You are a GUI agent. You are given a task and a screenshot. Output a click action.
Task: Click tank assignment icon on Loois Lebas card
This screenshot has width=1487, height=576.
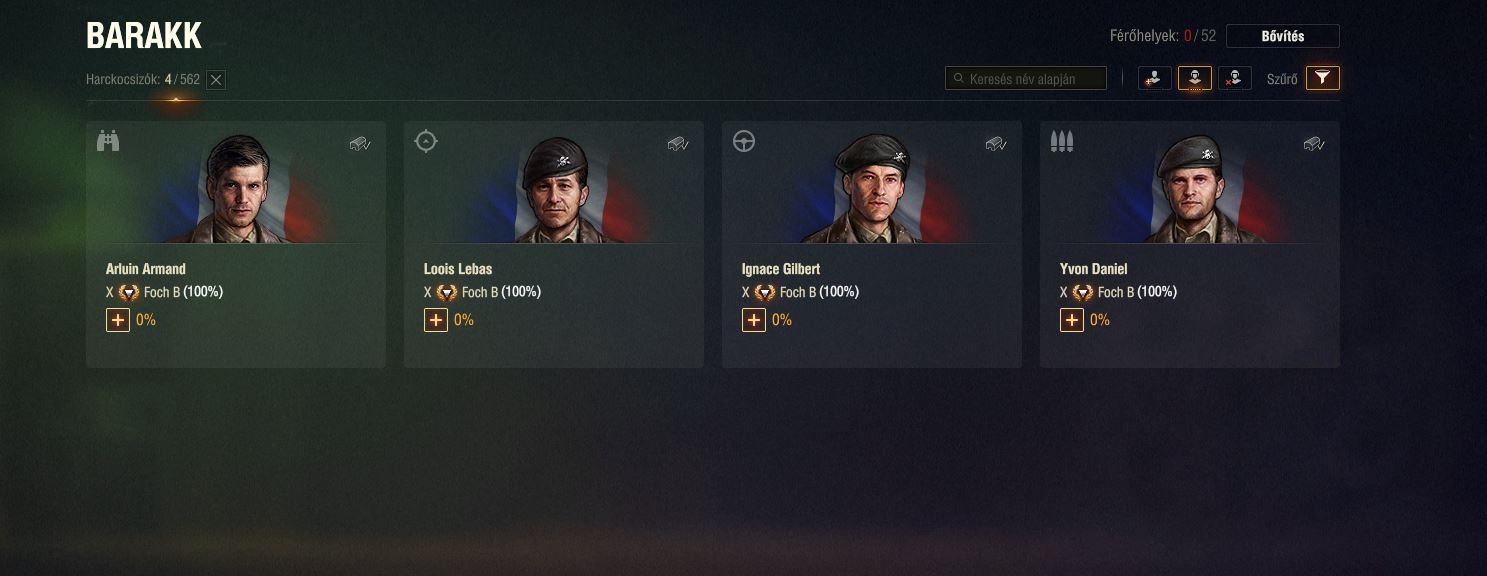(679, 144)
